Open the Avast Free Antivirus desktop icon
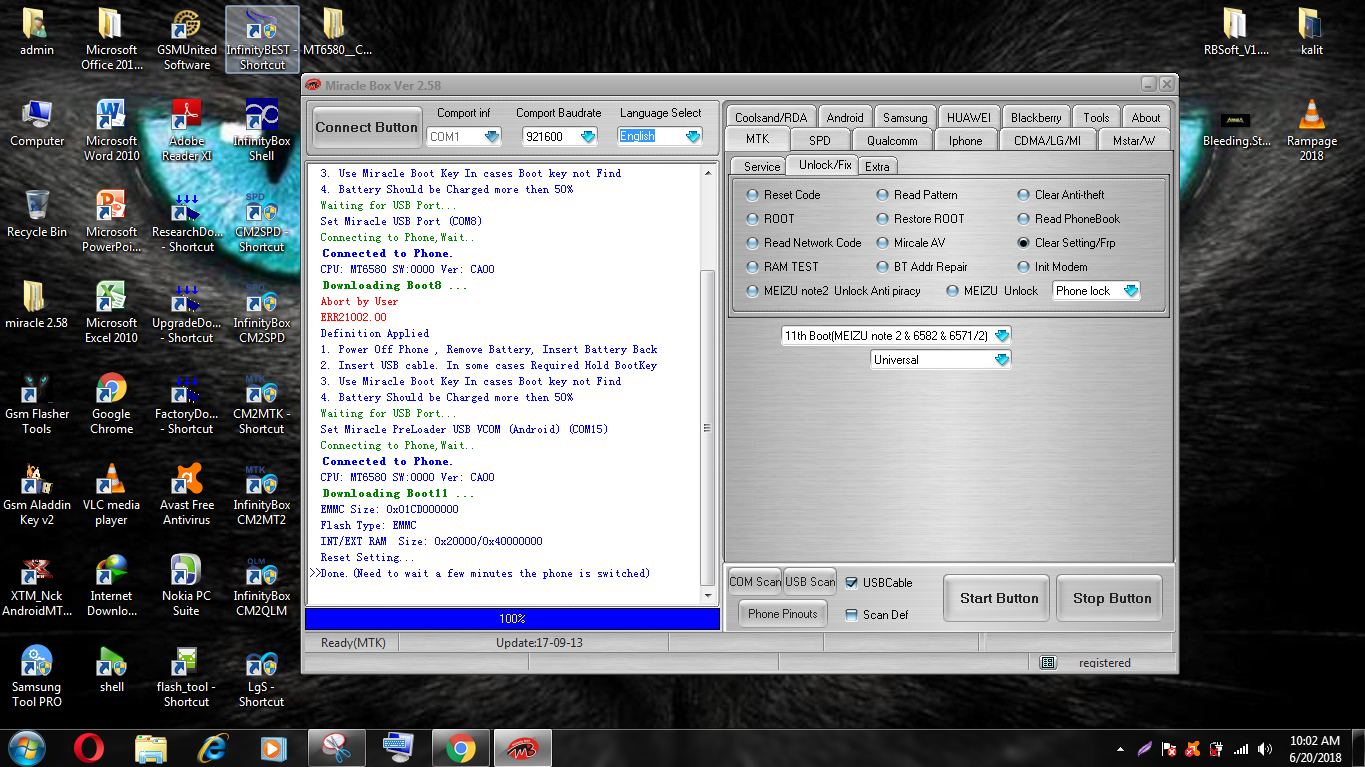The width and height of the screenshot is (1365, 767). (x=187, y=494)
